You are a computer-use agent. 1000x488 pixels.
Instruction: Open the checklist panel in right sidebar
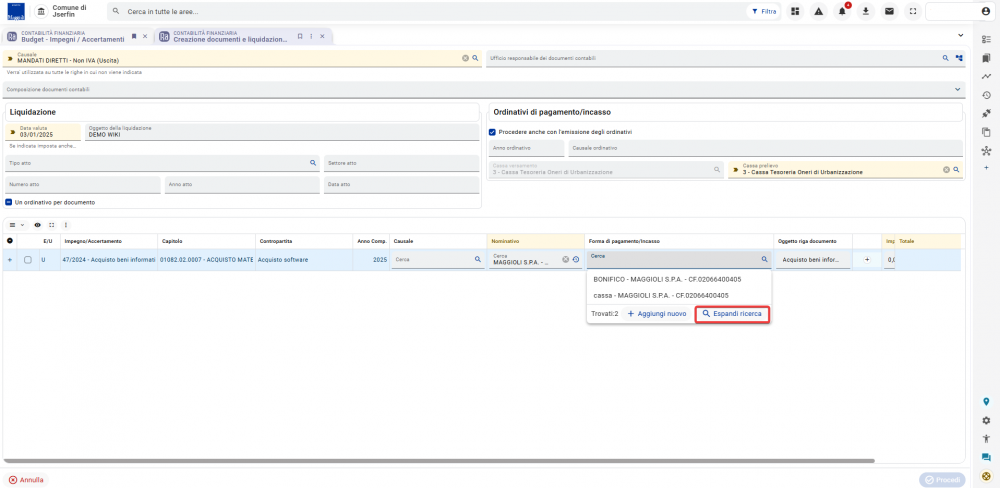(x=987, y=40)
